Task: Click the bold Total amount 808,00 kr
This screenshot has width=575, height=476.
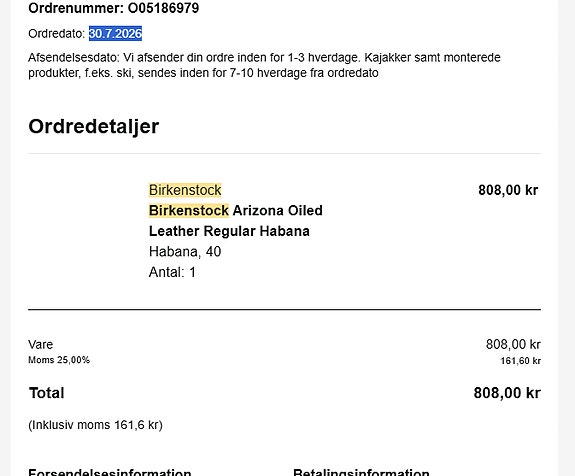Action: pos(507,393)
